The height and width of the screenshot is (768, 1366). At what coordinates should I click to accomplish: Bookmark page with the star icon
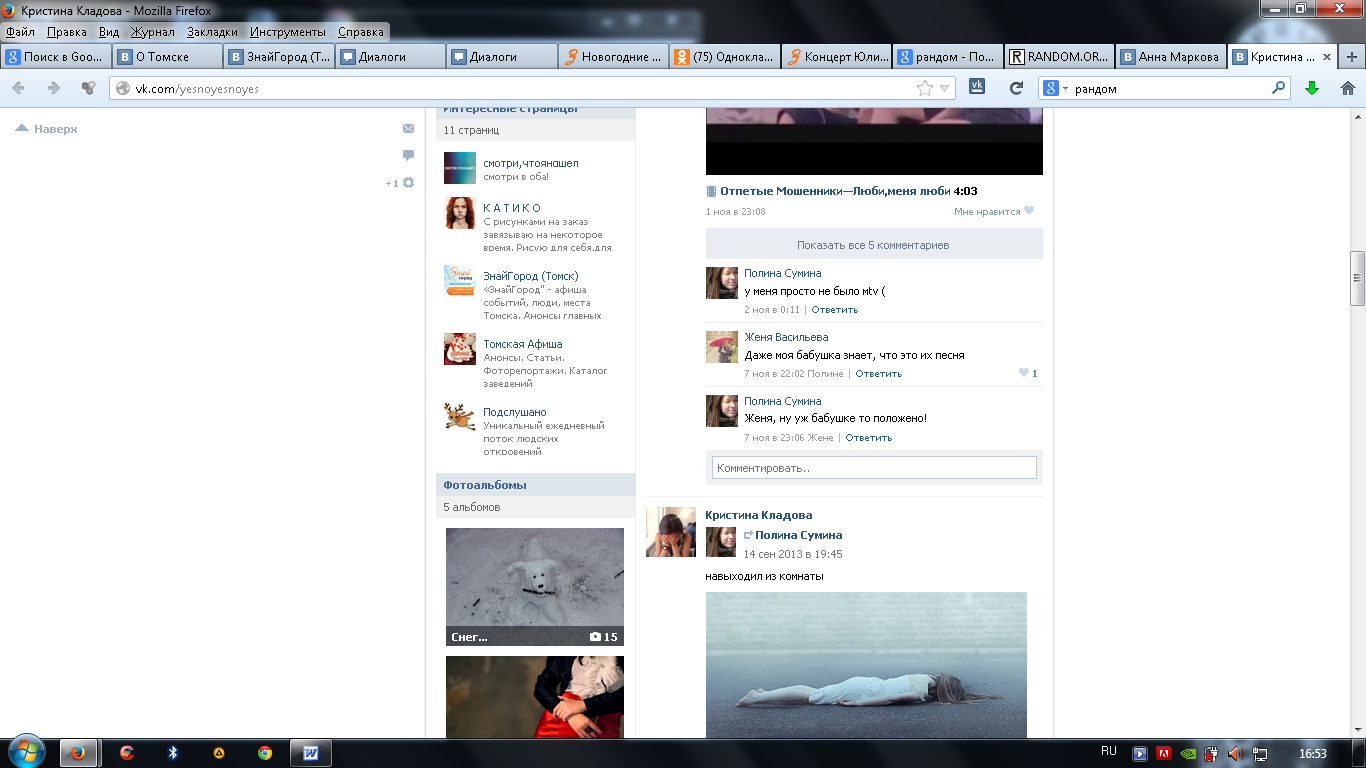point(925,88)
